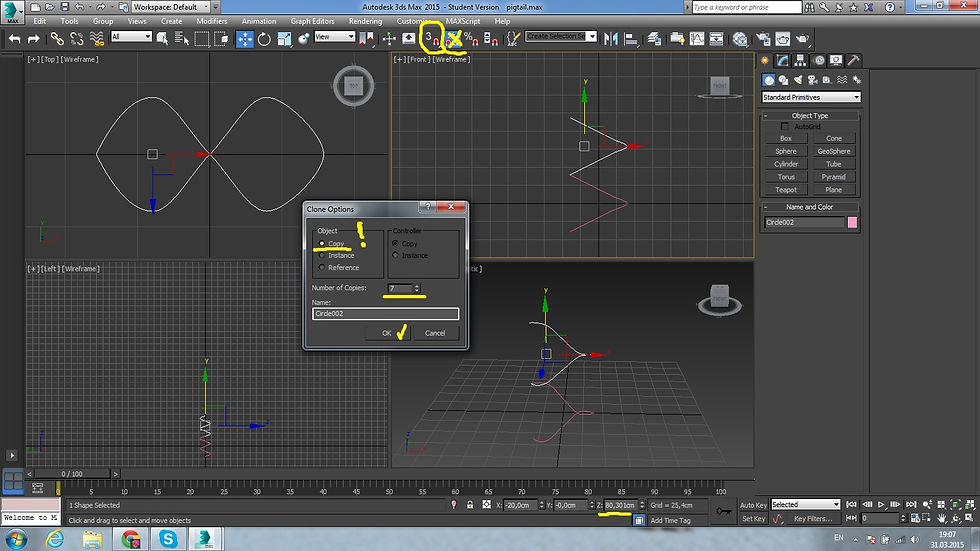Screen dimensions: 980x551
Task: Open the Graph Editors menu
Action: click(x=312, y=21)
